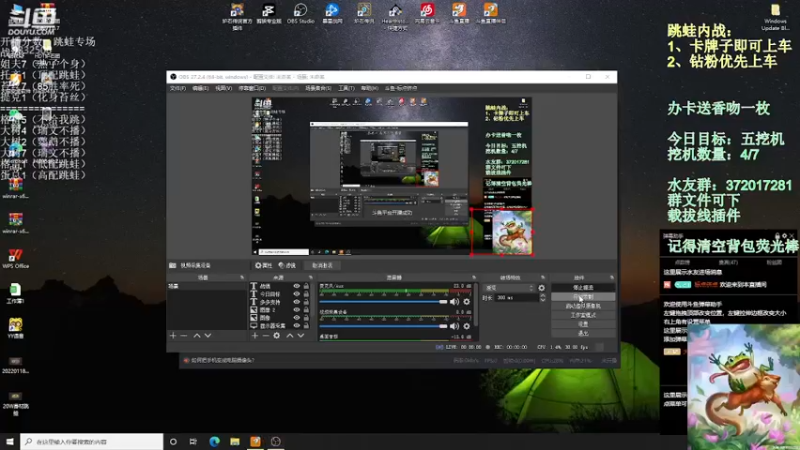
Task: Click the start recording button in controls
Action: pos(583,297)
